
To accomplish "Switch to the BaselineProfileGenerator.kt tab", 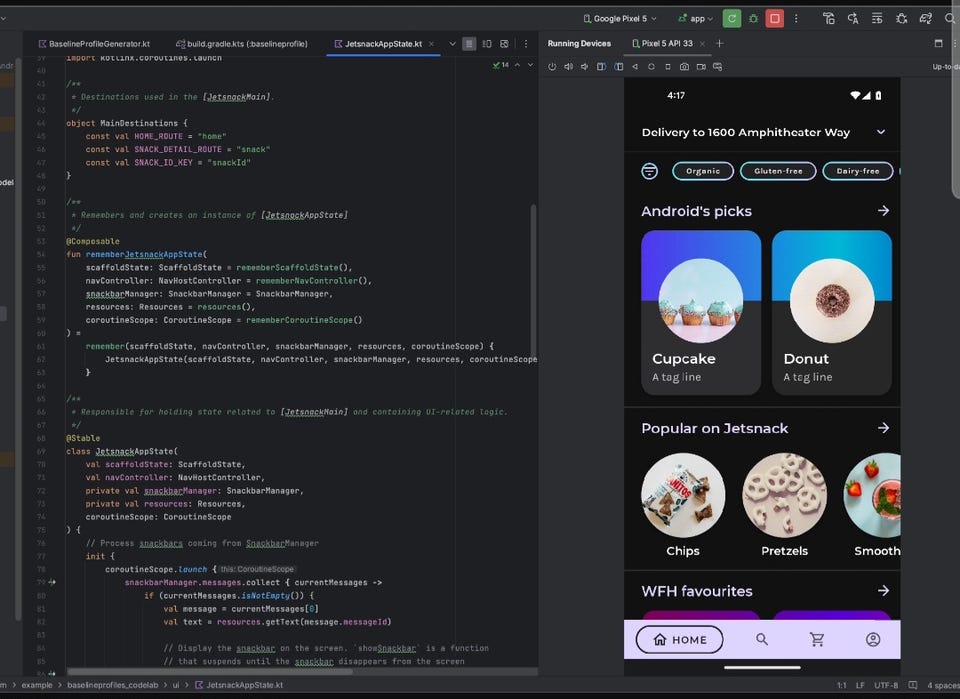I will [94, 43].
